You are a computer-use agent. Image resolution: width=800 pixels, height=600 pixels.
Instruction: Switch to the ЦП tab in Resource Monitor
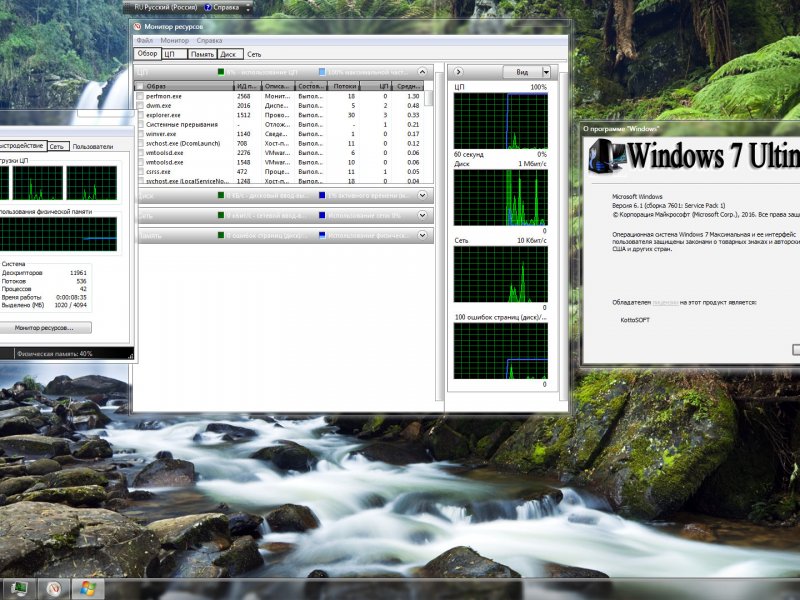click(174, 54)
